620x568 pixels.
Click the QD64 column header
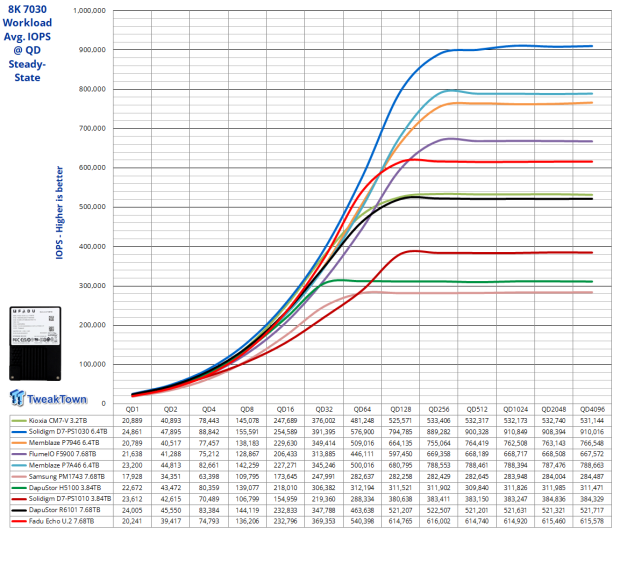(362, 410)
